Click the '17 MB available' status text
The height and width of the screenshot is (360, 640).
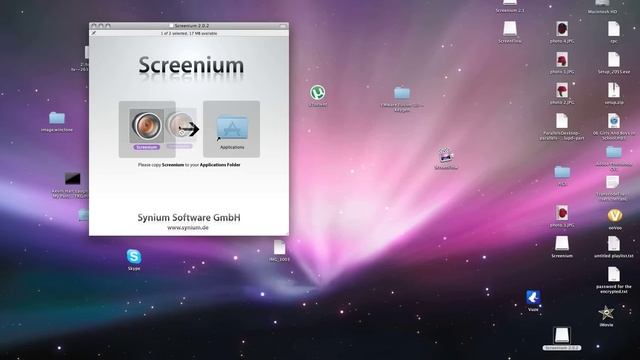(x=204, y=33)
